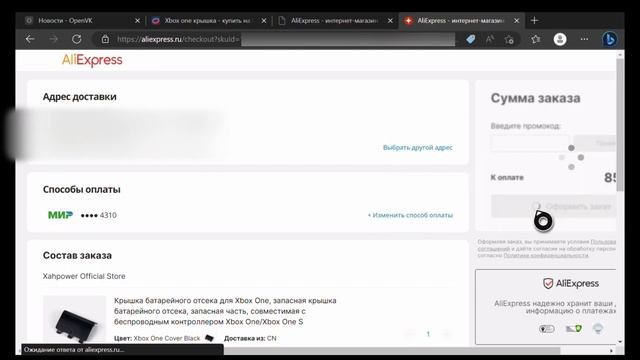The width and height of the screenshot is (640, 360).
Task: Click the К оплате label
Action: 507,178
